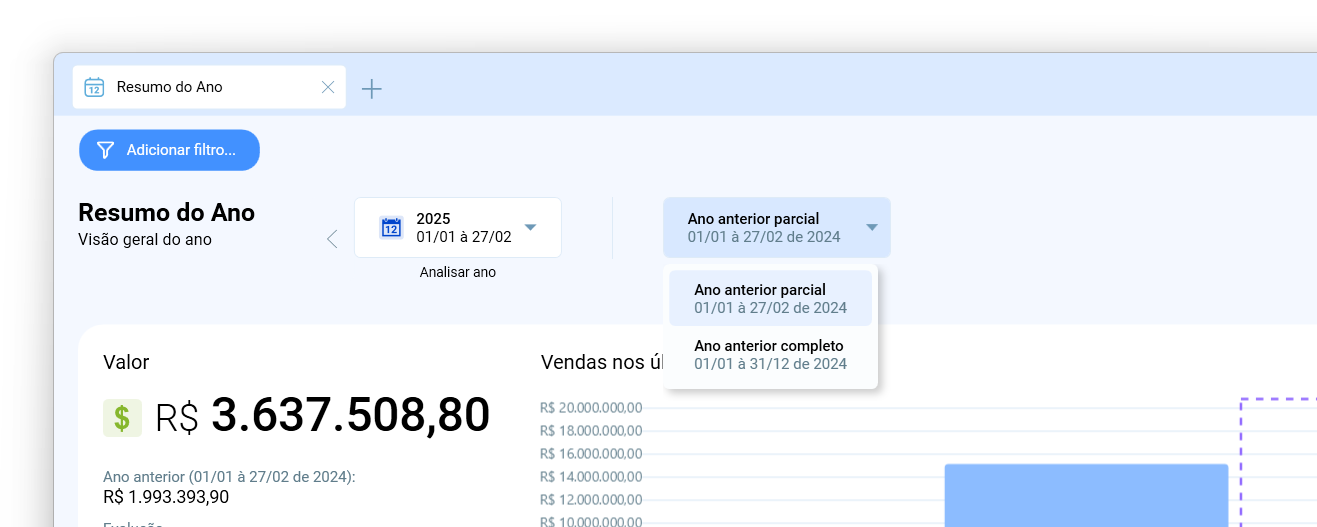1317x527 pixels.
Task: Click calendar icon in 2025 year selector
Action: pos(391,228)
